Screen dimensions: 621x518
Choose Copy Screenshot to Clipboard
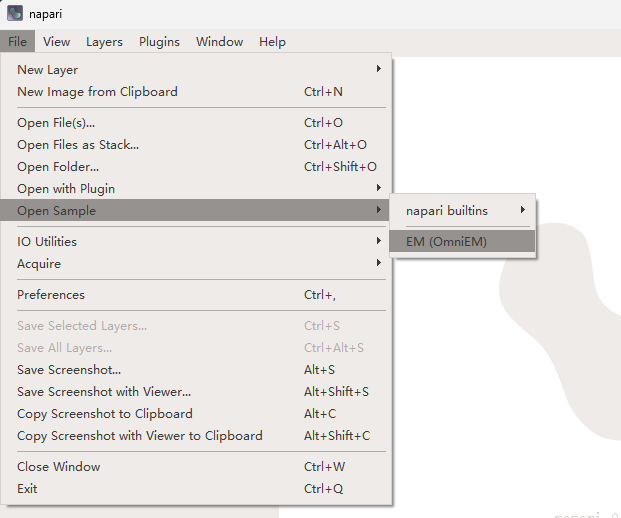pos(105,414)
